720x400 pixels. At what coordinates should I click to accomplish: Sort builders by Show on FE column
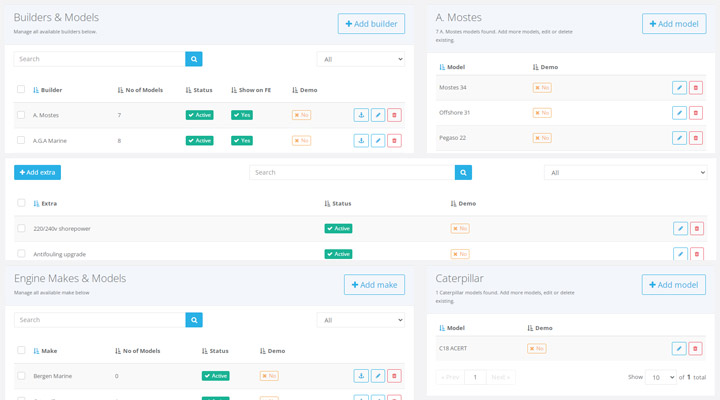pos(251,90)
